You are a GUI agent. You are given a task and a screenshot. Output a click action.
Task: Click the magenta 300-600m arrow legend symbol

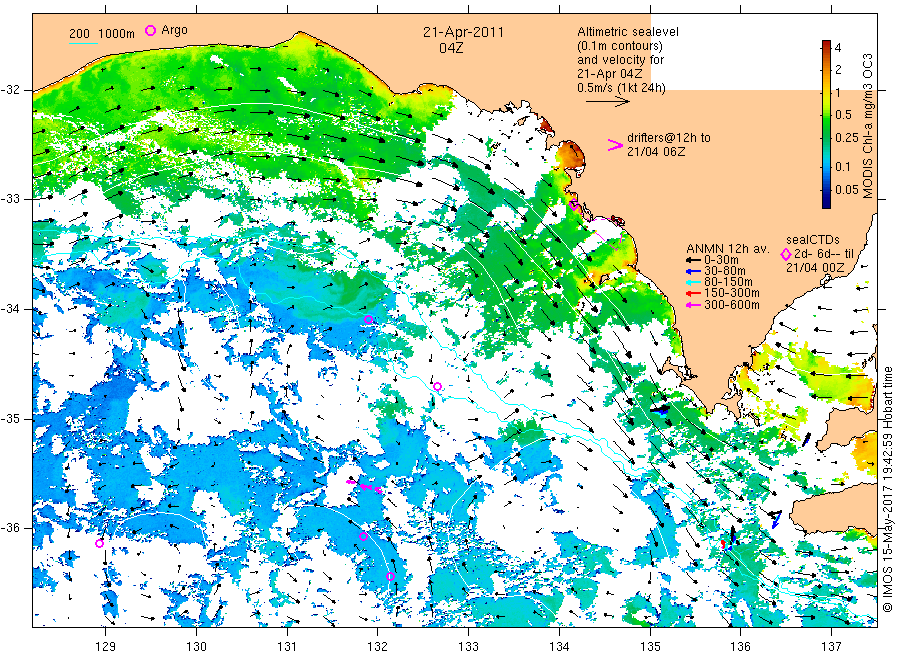(x=693, y=305)
